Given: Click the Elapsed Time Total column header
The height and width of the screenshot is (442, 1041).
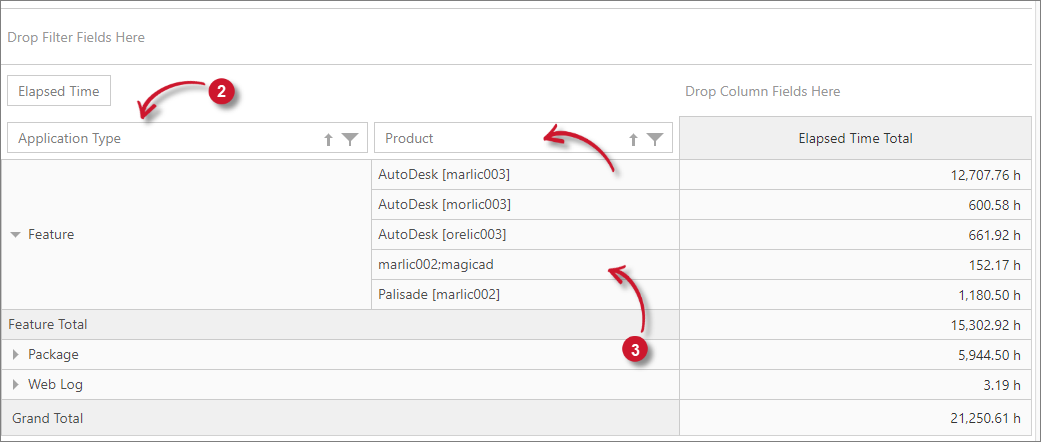Looking at the screenshot, I should coord(855,138).
